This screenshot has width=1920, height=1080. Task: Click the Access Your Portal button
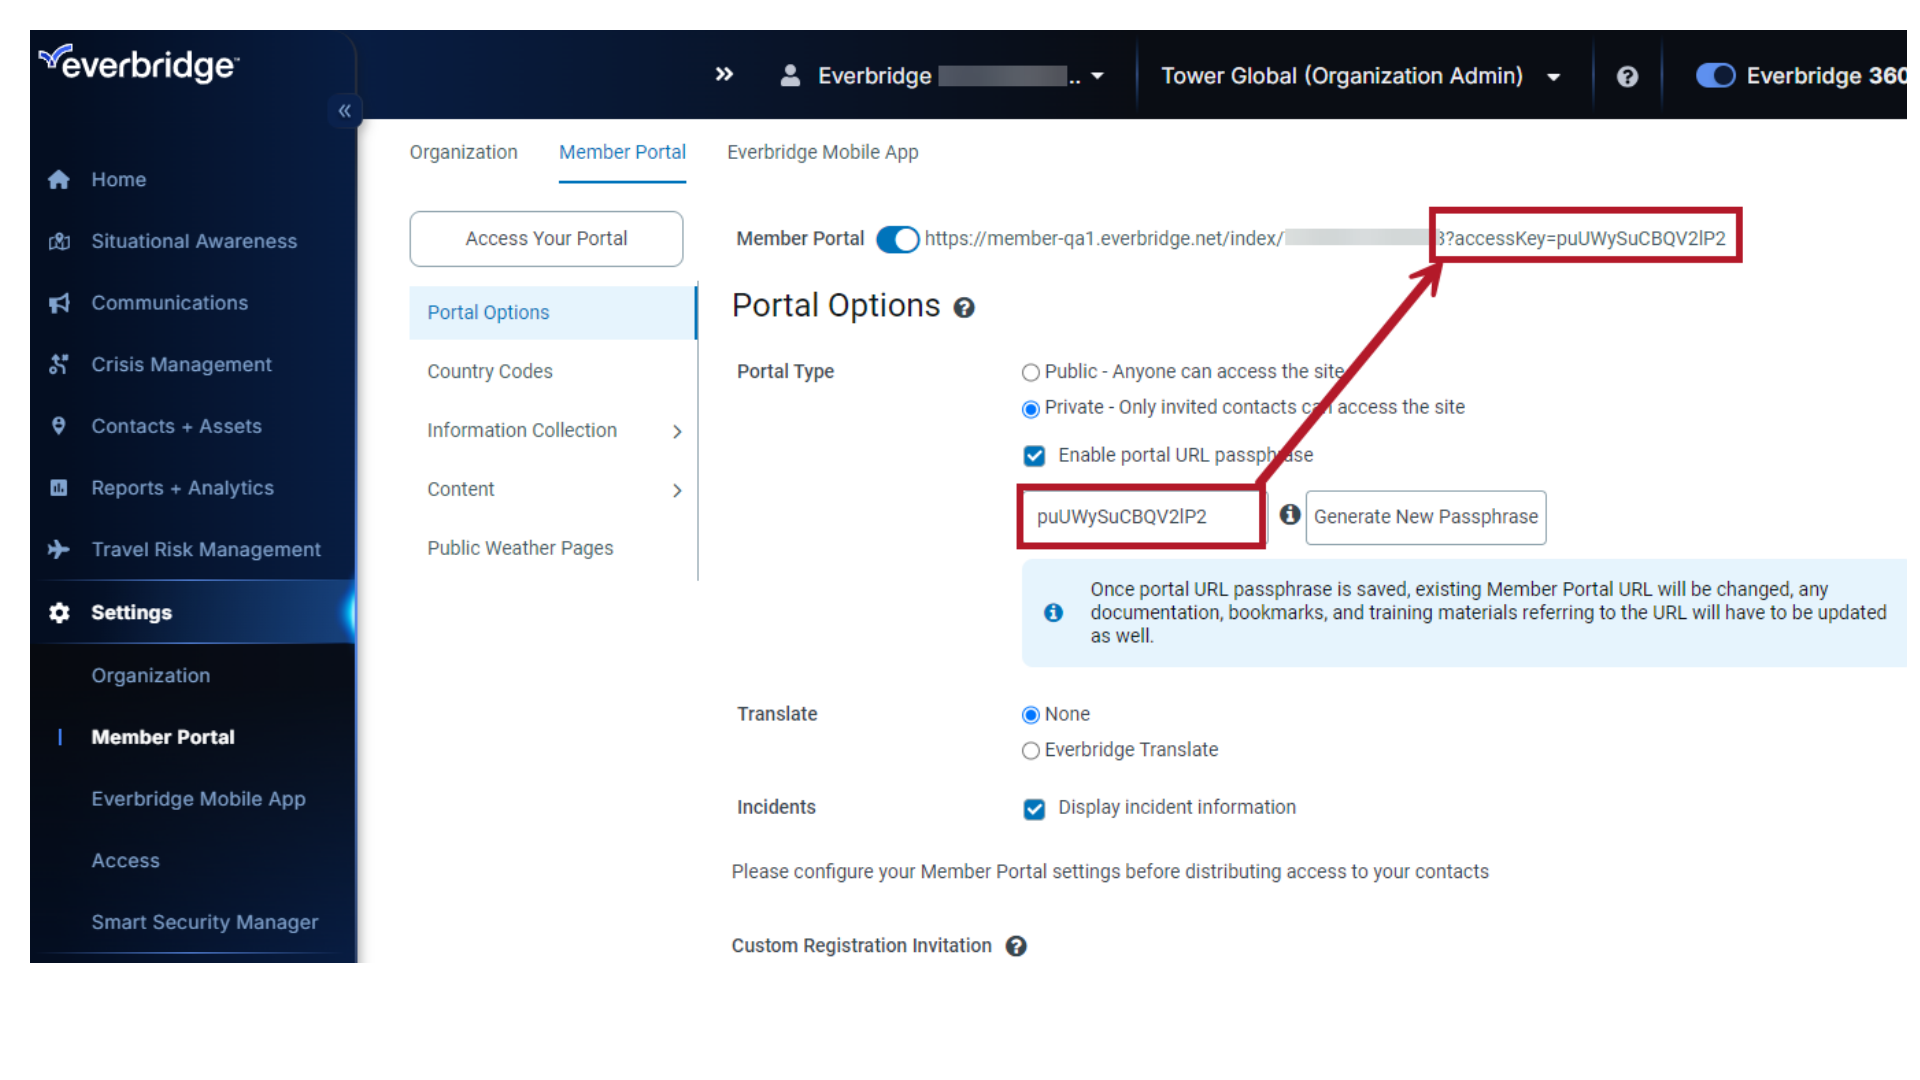point(546,239)
